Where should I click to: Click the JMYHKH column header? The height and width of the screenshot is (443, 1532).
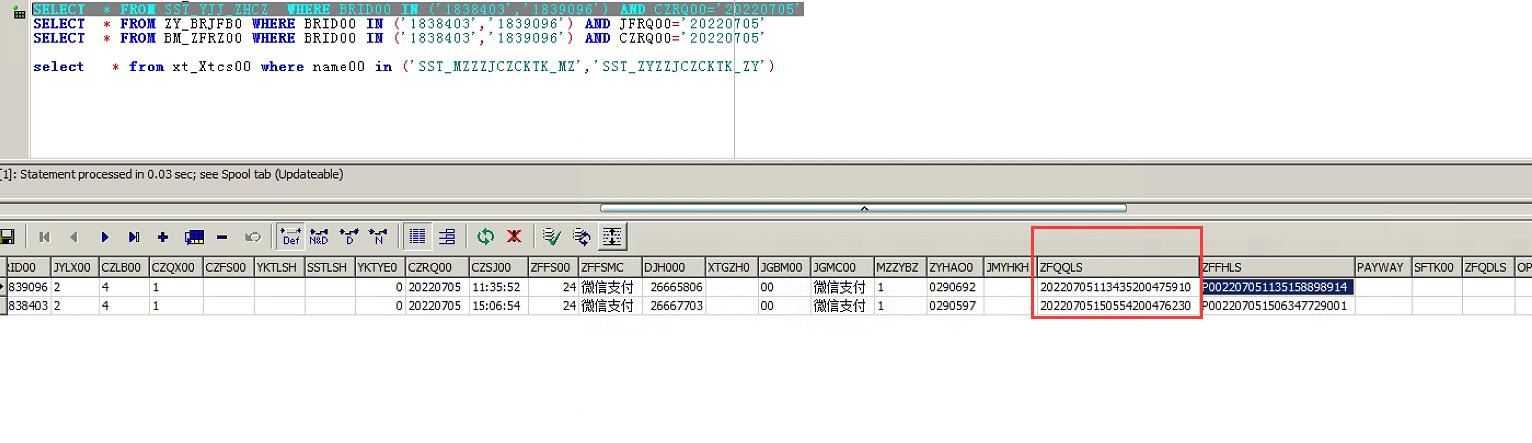coord(1009,268)
